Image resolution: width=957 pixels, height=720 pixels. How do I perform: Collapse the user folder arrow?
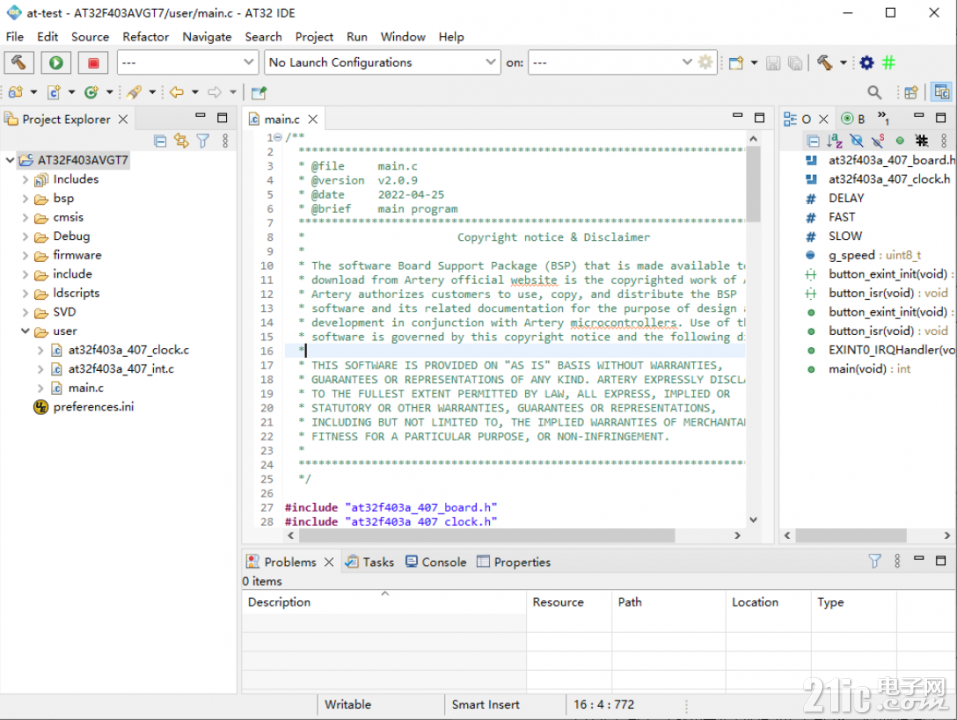(25, 331)
